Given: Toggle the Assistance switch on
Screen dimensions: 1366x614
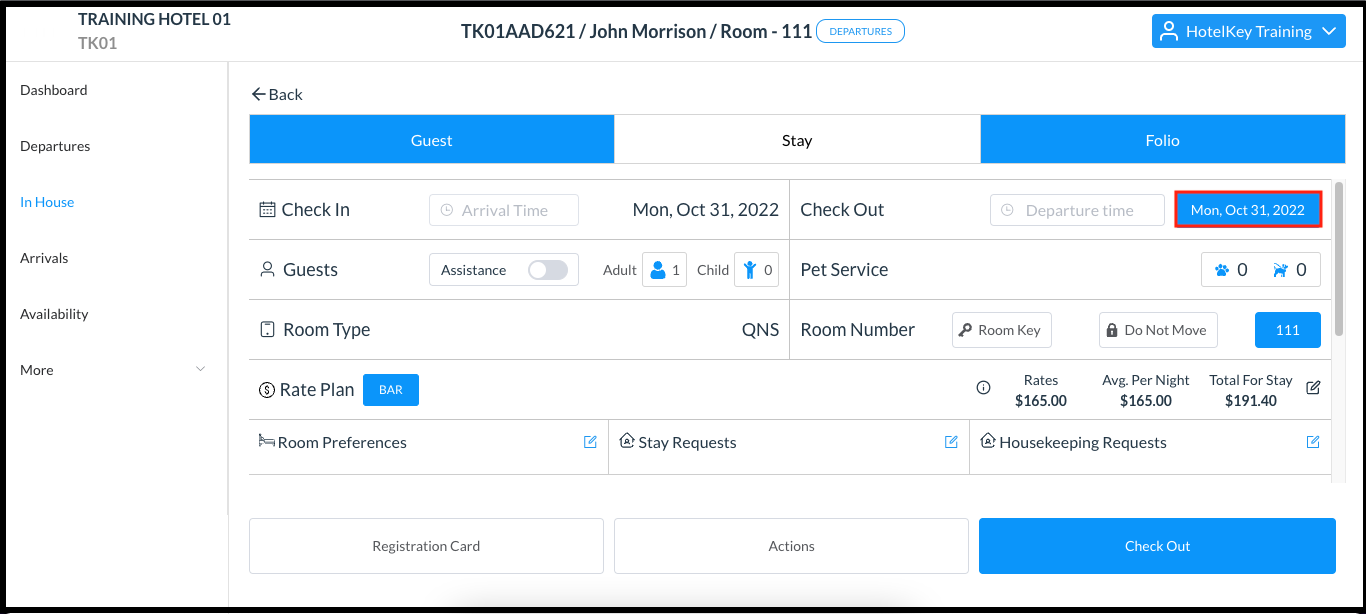Looking at the screenshot, I should point(548,270).
